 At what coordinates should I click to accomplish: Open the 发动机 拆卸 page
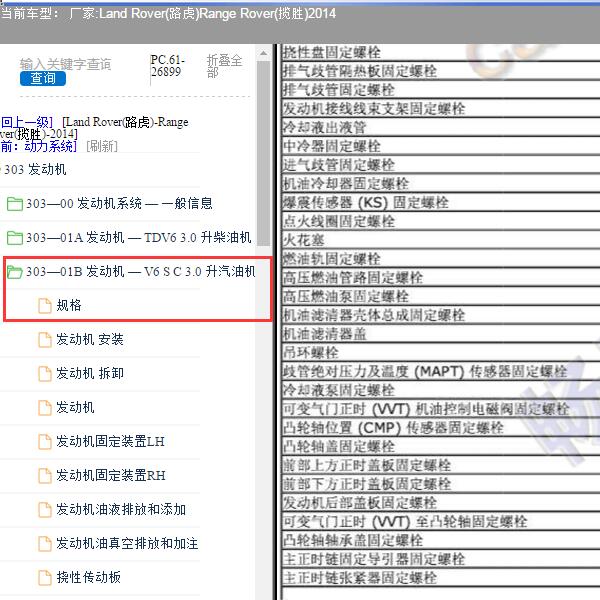tap(90, 373)
